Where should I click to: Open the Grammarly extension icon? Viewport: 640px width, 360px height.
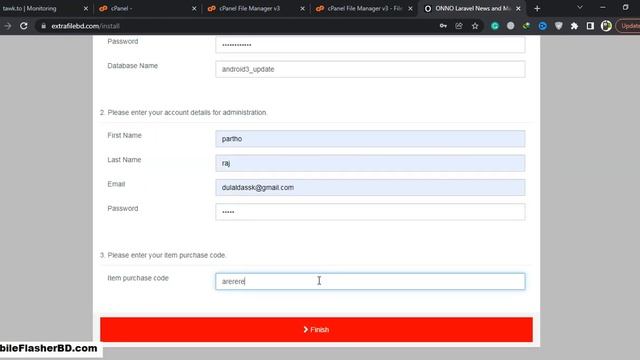coord(495,26)
